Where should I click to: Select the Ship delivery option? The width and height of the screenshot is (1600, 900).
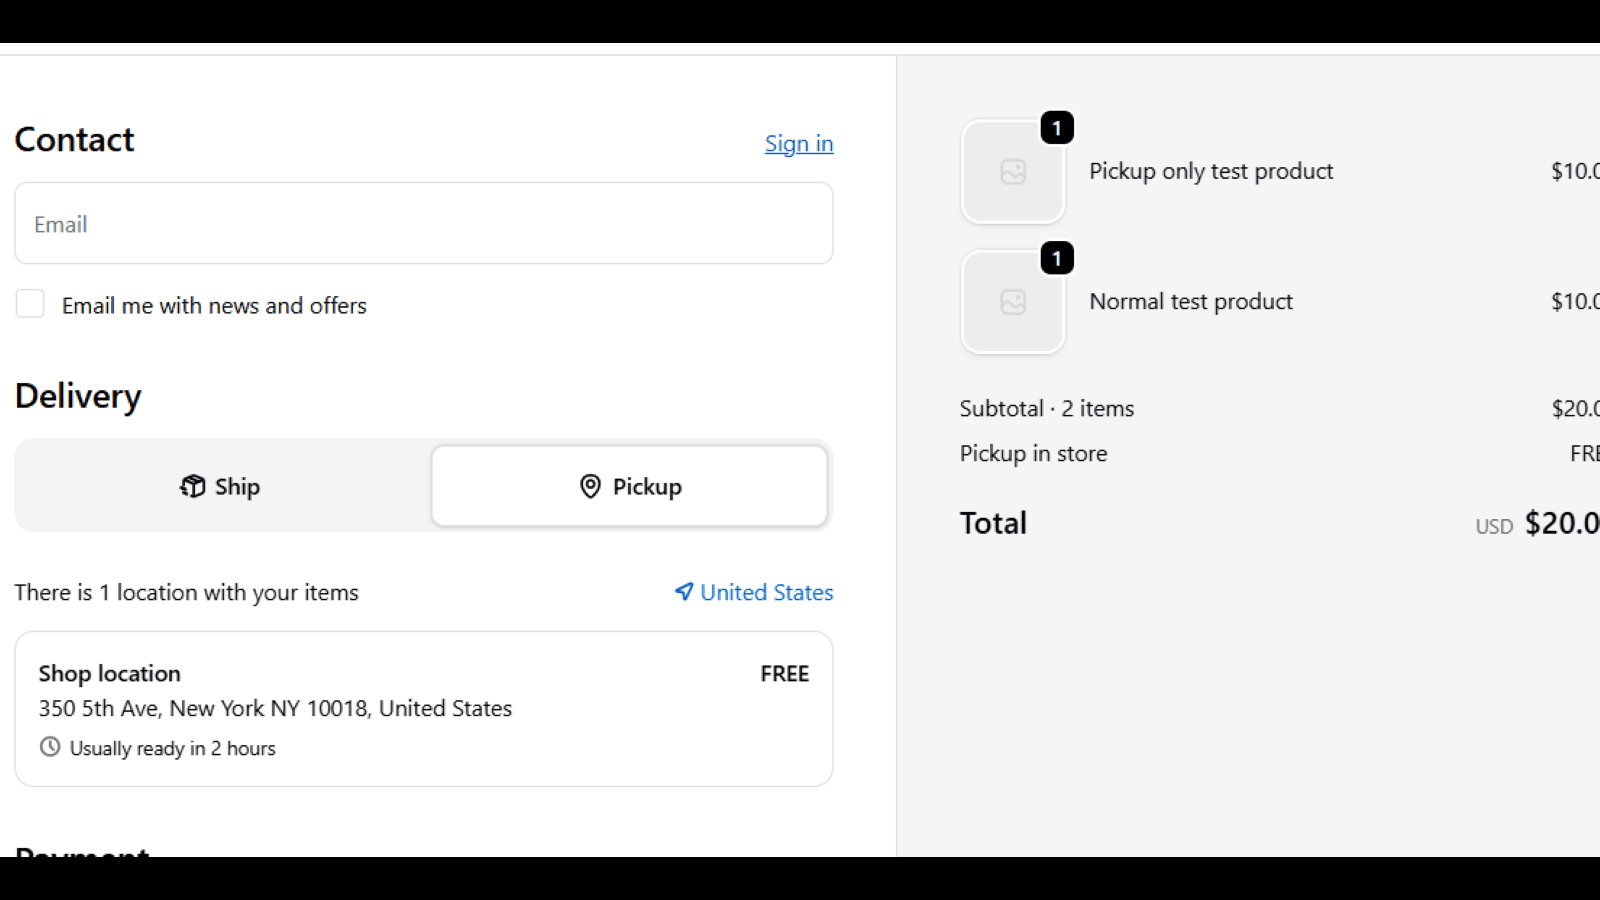pos(221,486)
